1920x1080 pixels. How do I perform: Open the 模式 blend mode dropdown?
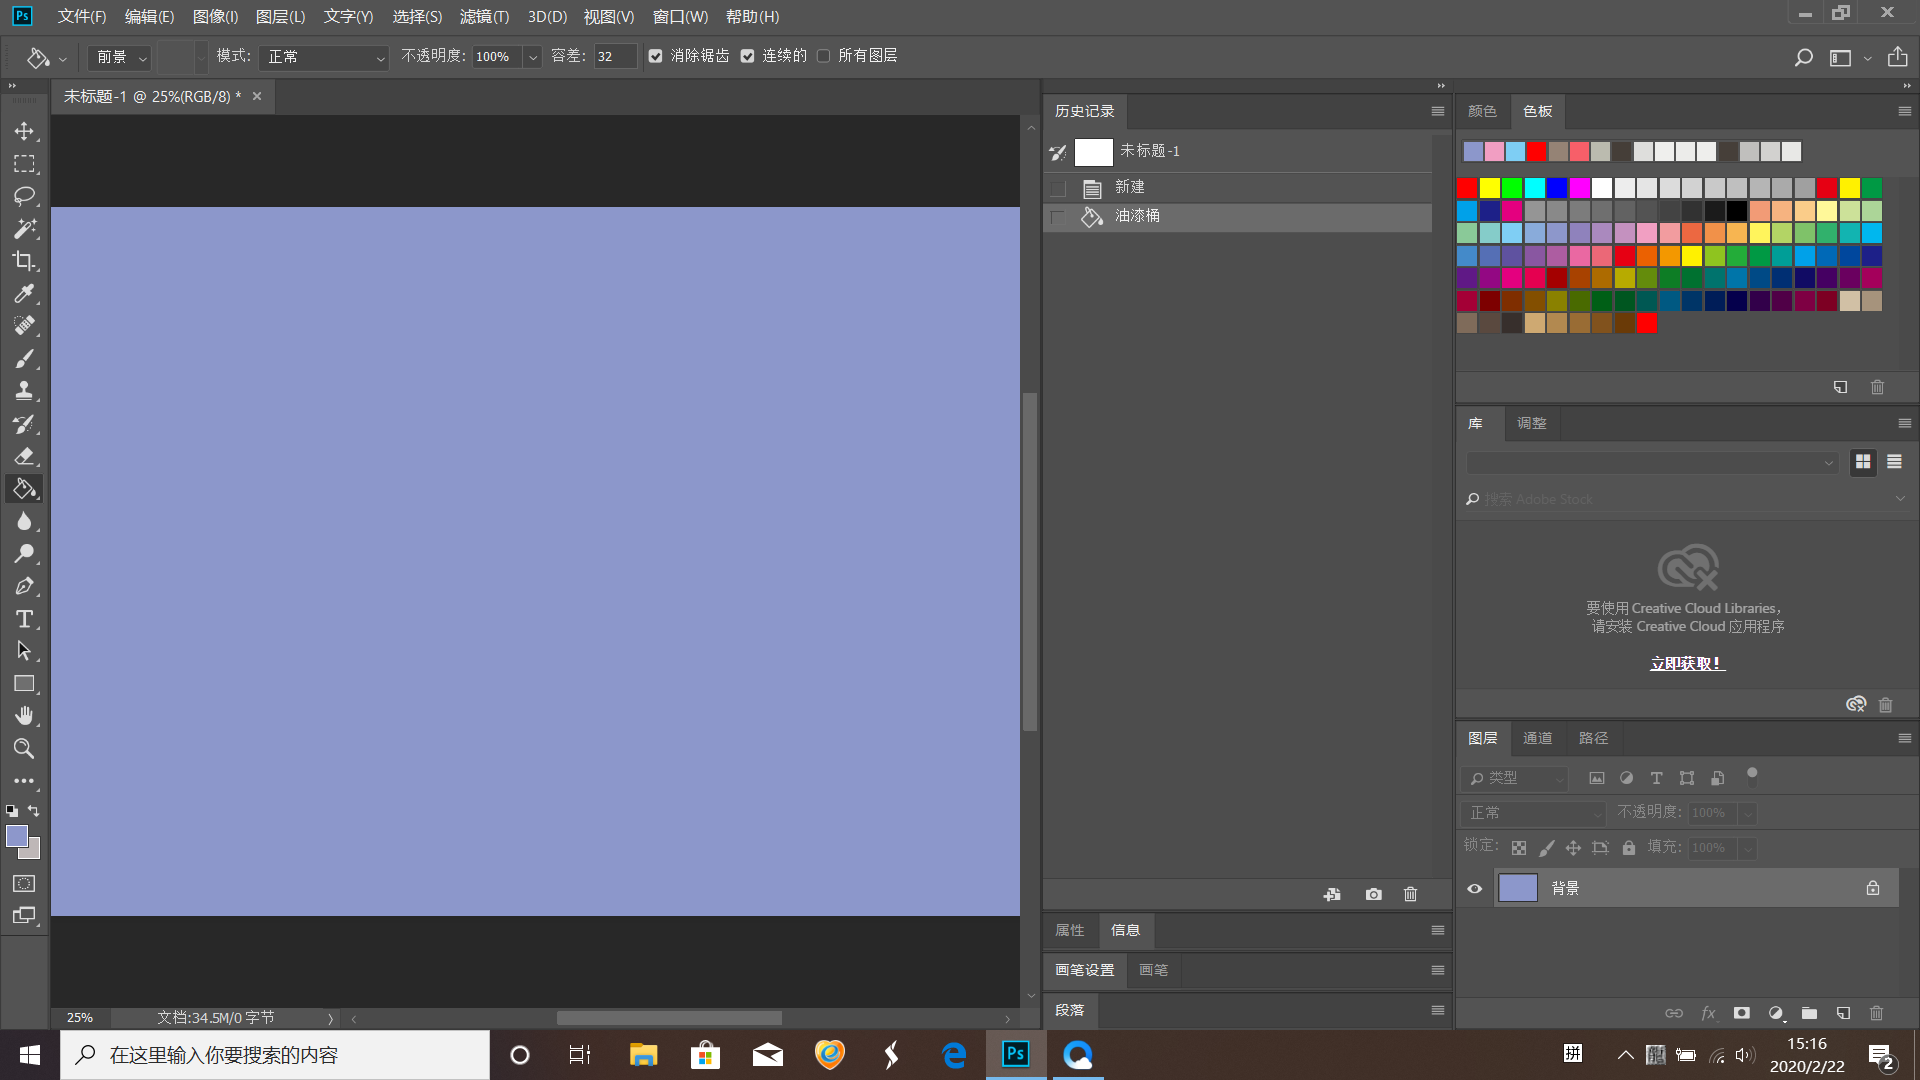tap(323, 57)
